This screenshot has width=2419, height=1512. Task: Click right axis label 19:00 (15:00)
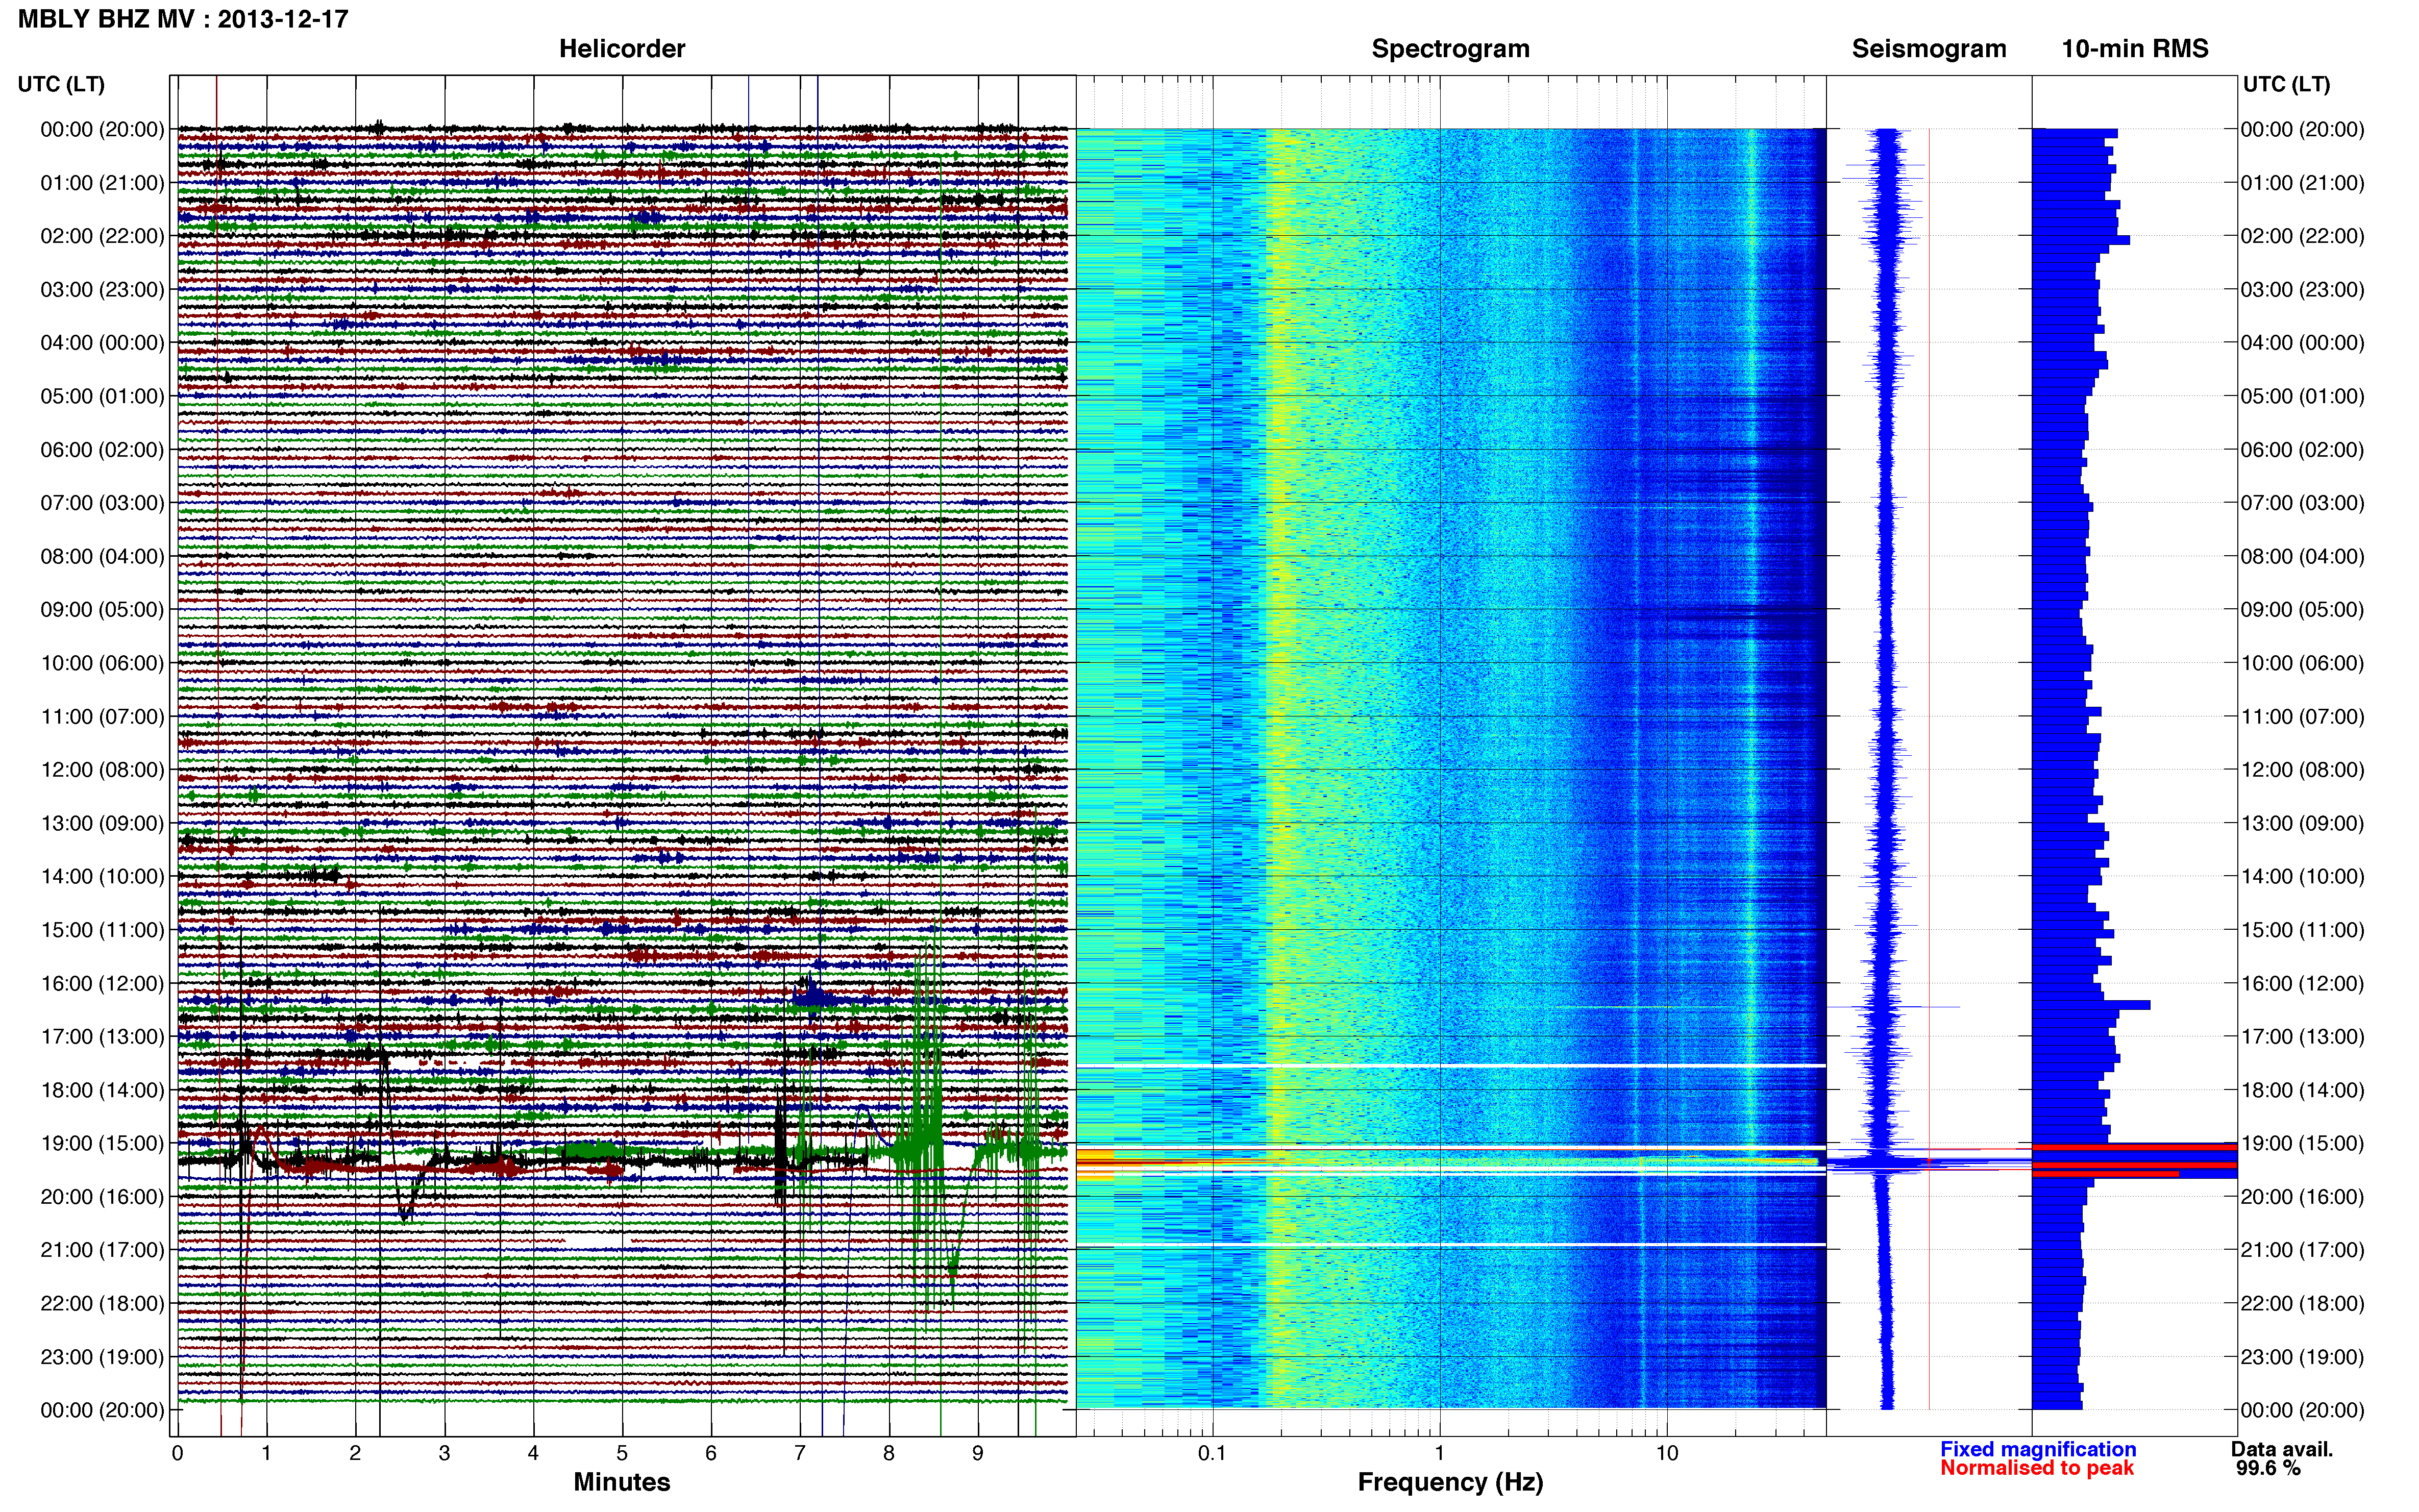[2302, 1143]
